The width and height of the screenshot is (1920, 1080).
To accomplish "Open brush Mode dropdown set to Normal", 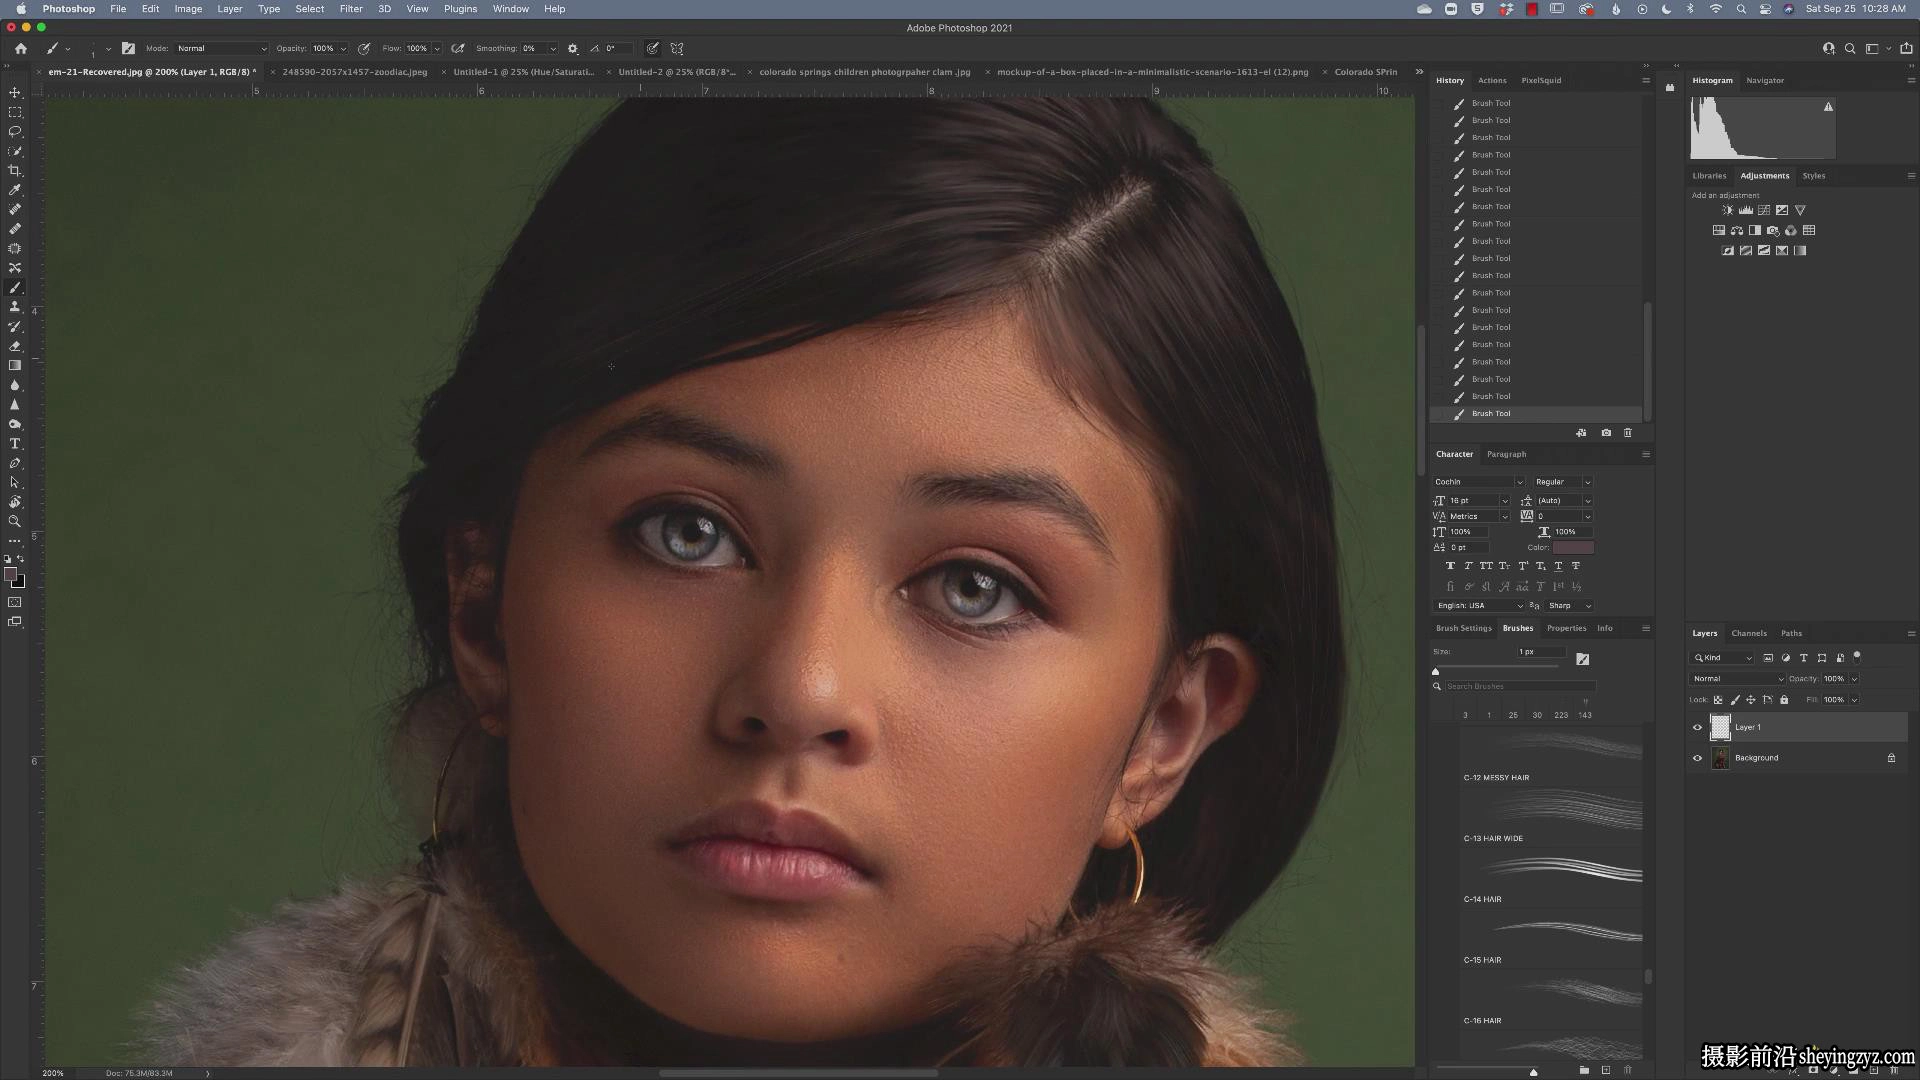I will (x=222, y=48).
